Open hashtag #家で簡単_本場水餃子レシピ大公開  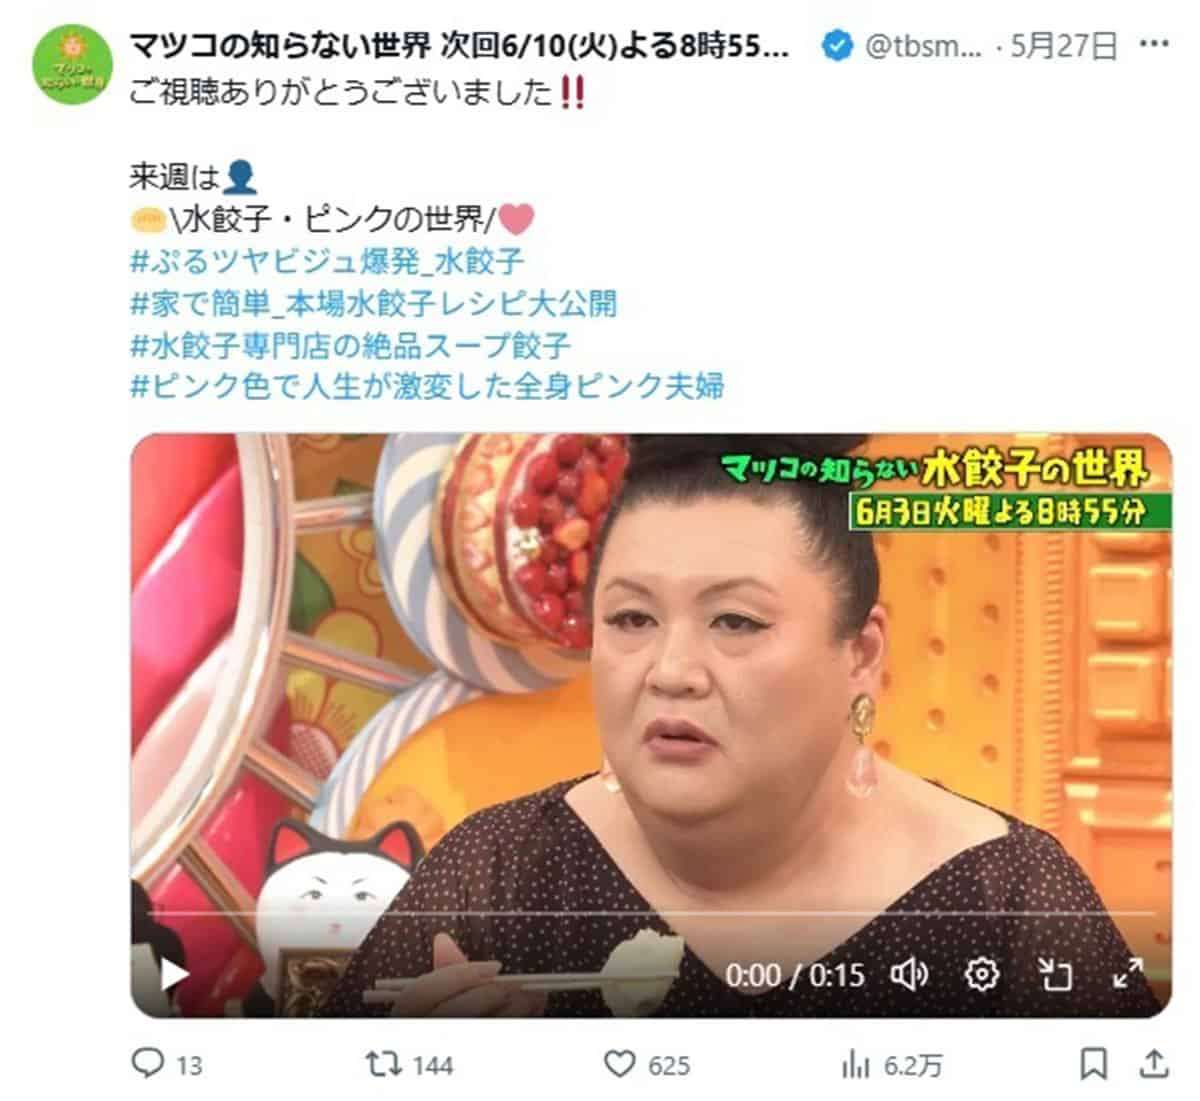tap(373, 303)
